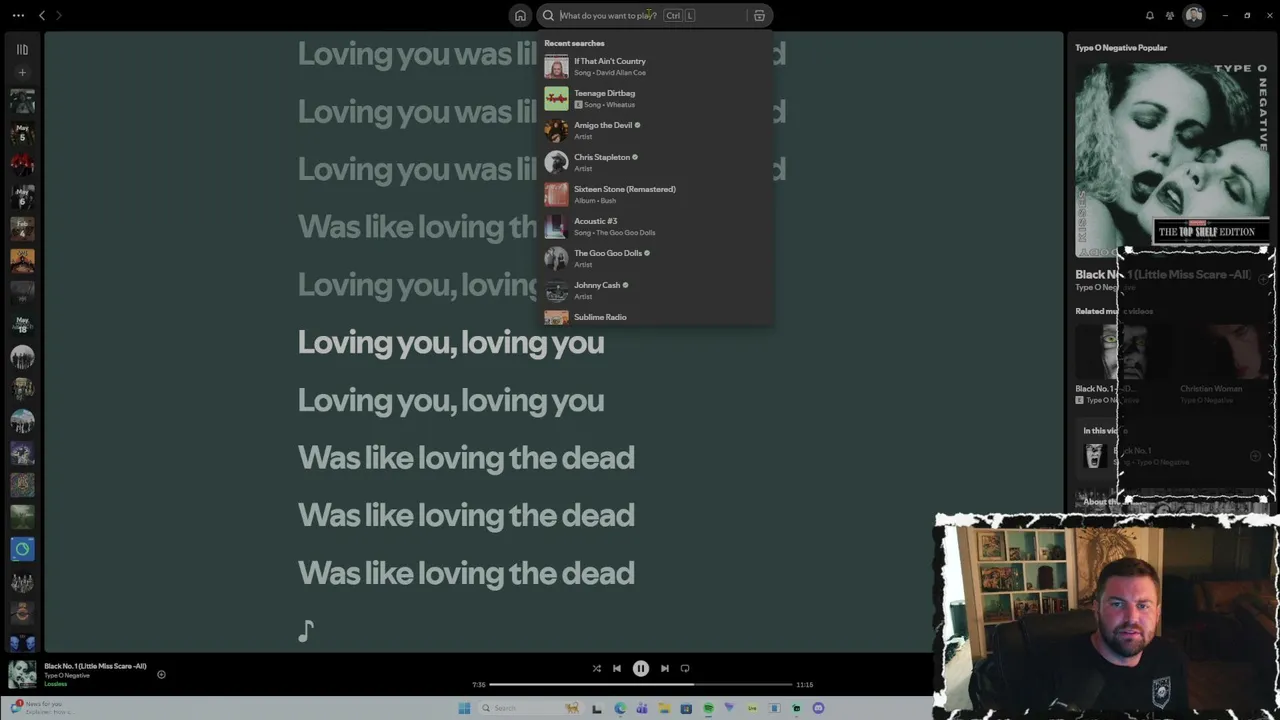
Task: Click the Bloody Kisses album cover in right panel
Action: tap(1172, 160)
